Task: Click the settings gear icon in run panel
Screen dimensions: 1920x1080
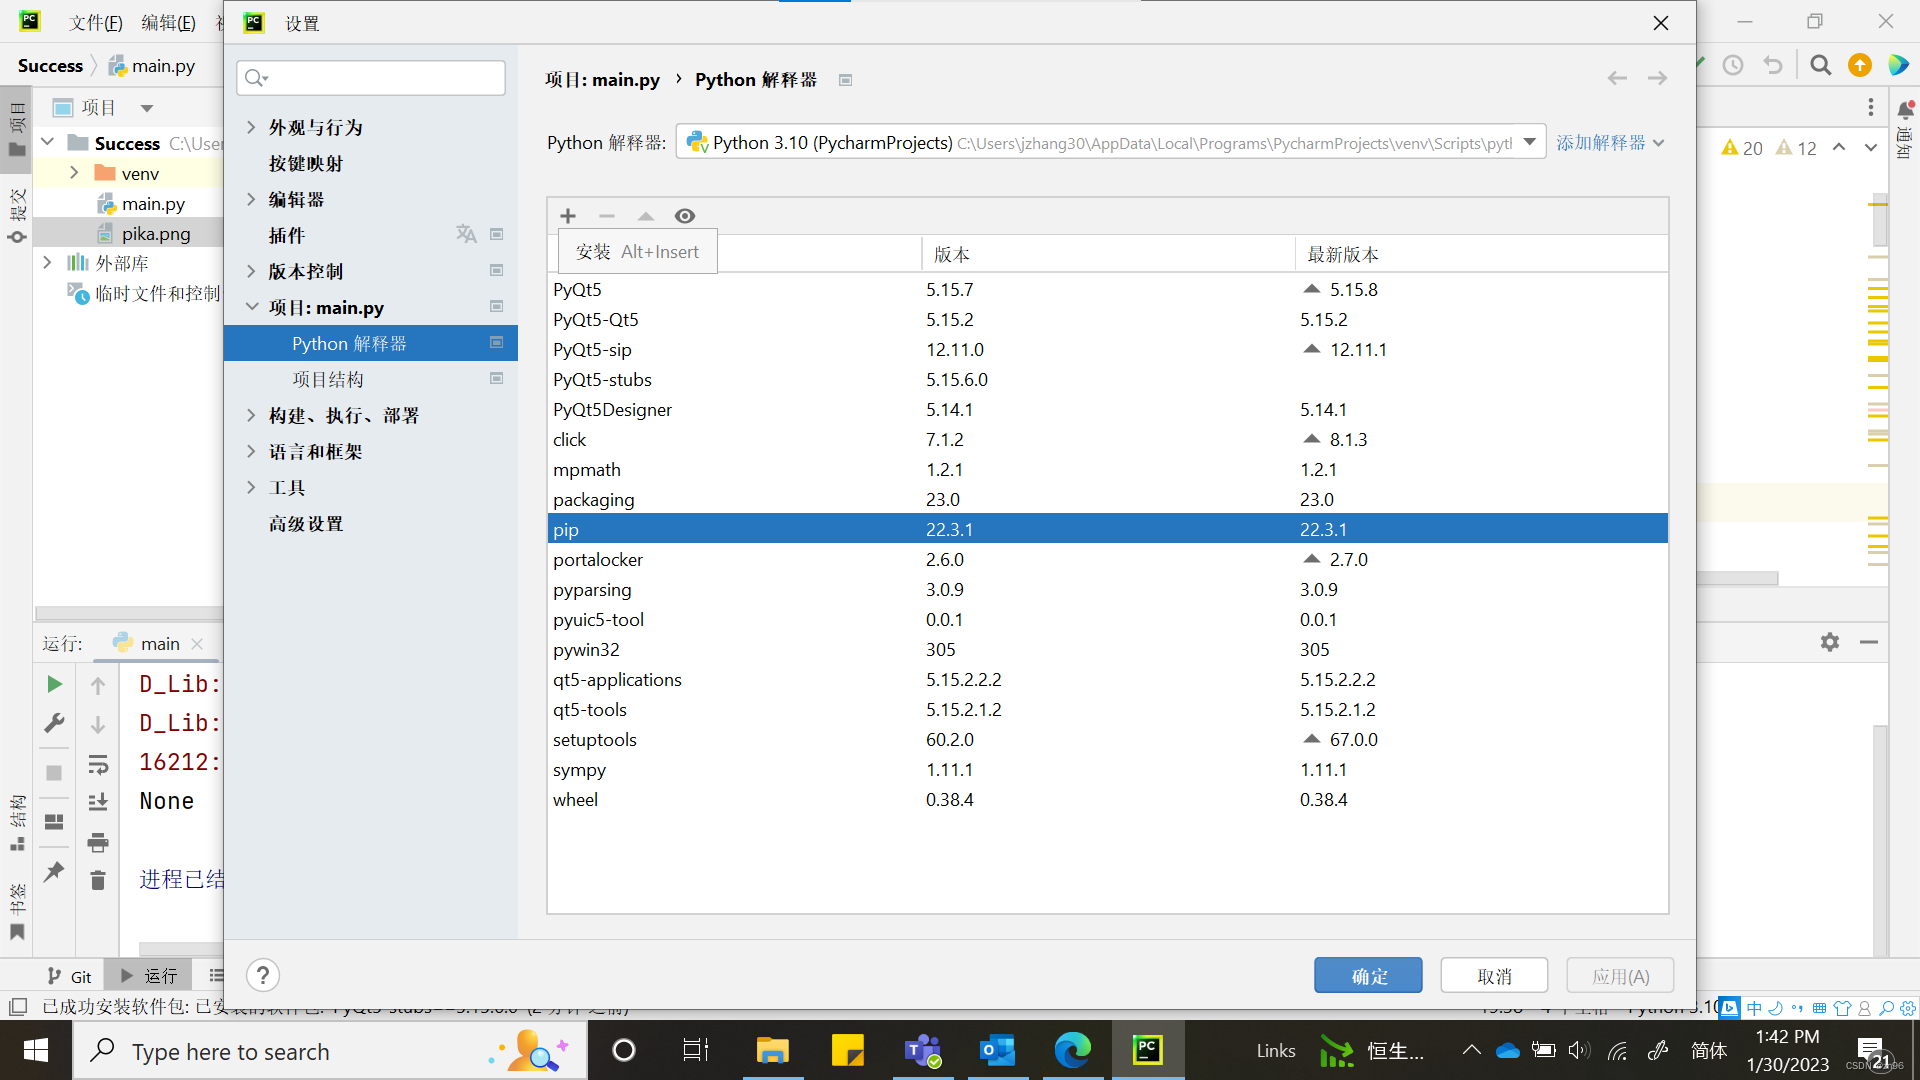Action: tap(1830, 642)
